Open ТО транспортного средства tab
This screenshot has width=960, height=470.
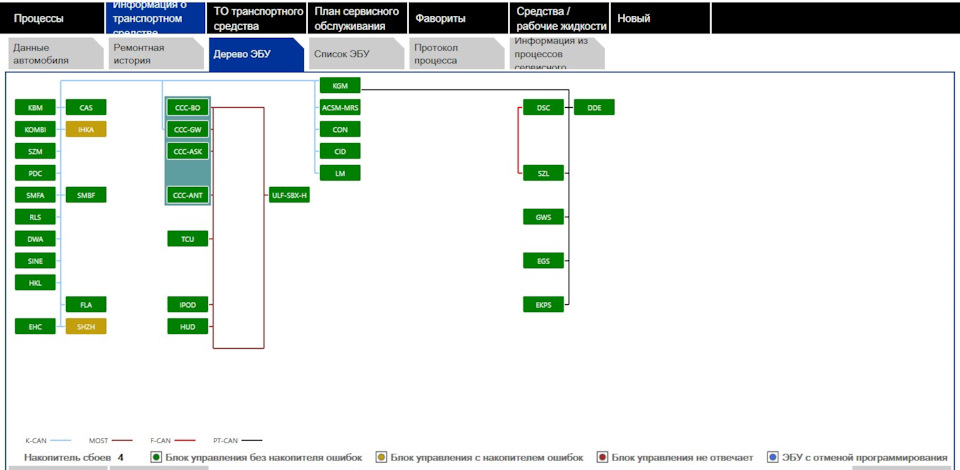pos(256,18)
